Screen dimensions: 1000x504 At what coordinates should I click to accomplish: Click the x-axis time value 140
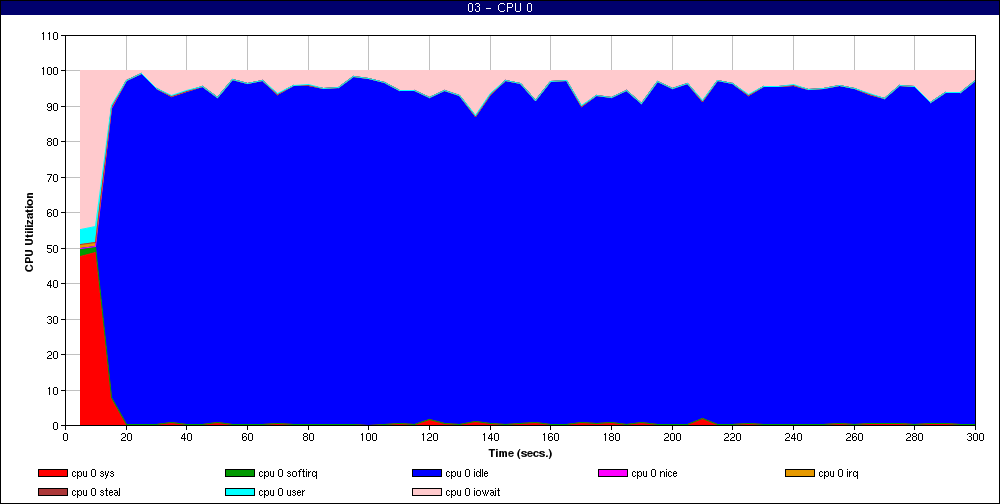[x=490, y=437]
